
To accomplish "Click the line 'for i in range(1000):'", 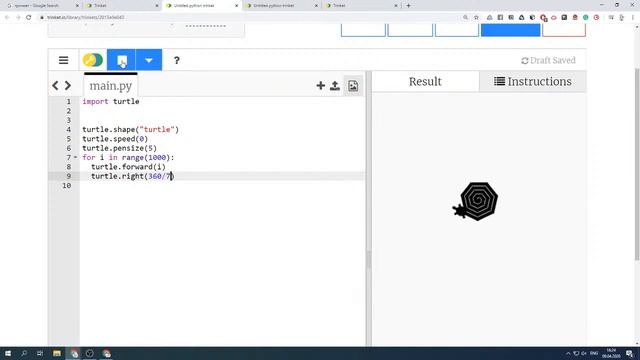I will click(x=128, y=158).
